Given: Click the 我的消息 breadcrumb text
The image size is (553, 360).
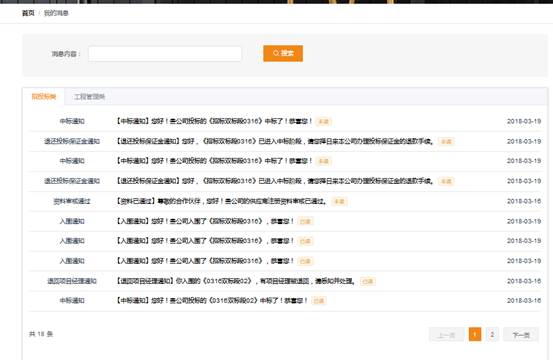Looking at the screenshot, I should 56,13.
